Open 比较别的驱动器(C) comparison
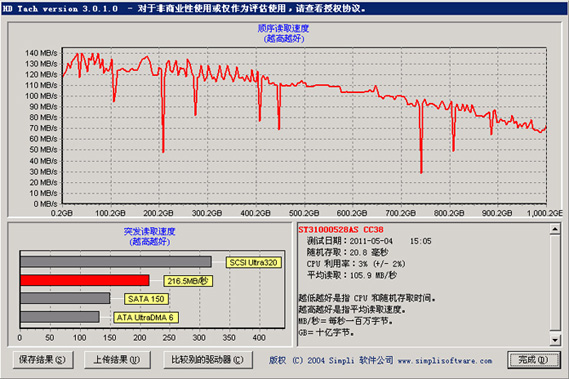The image size is (569, 379). click(x=208, y=360)
